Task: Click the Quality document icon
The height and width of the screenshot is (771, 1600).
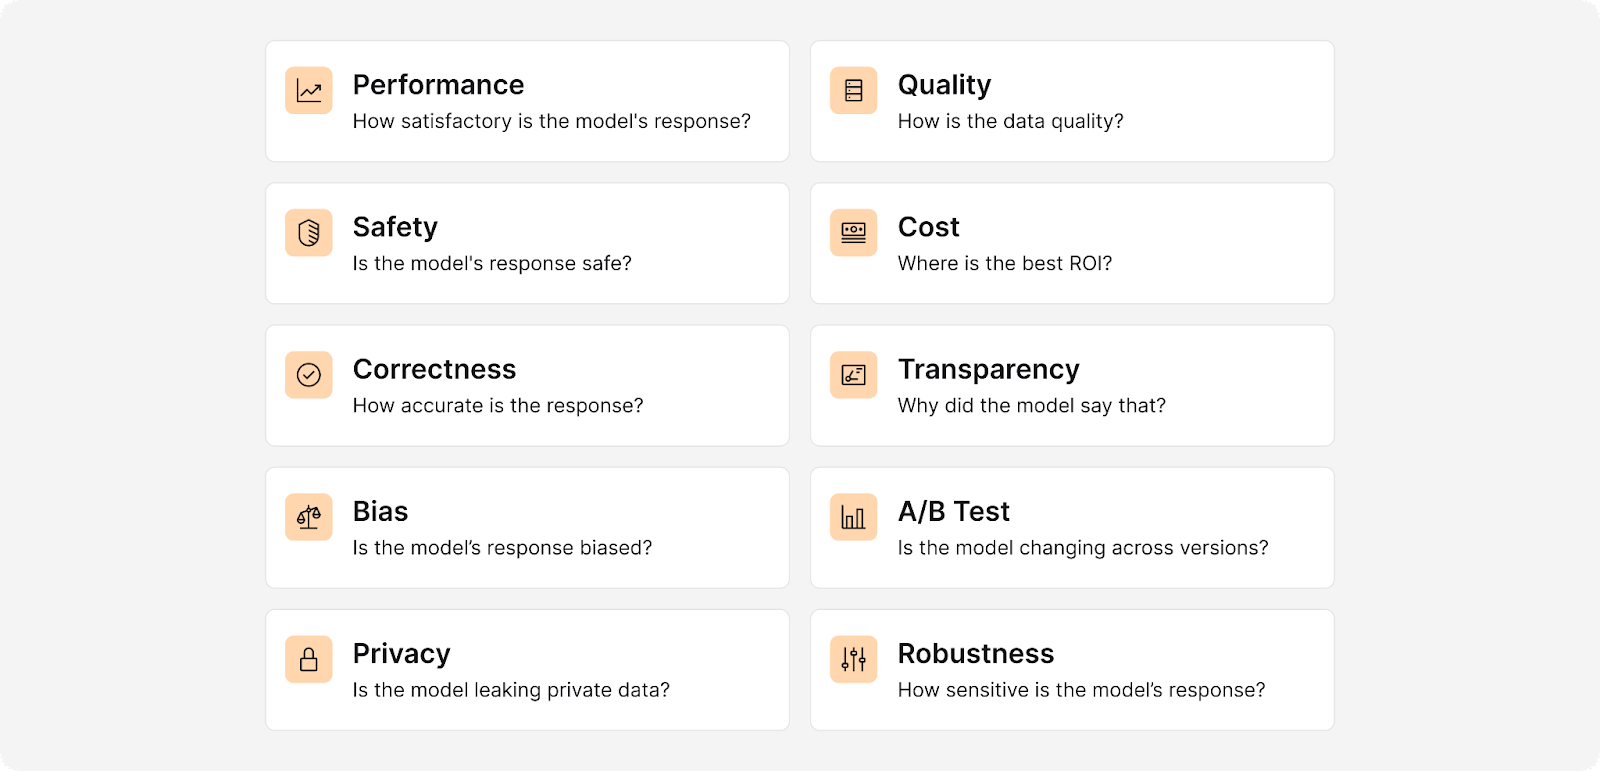Action: tap(854, 91)
